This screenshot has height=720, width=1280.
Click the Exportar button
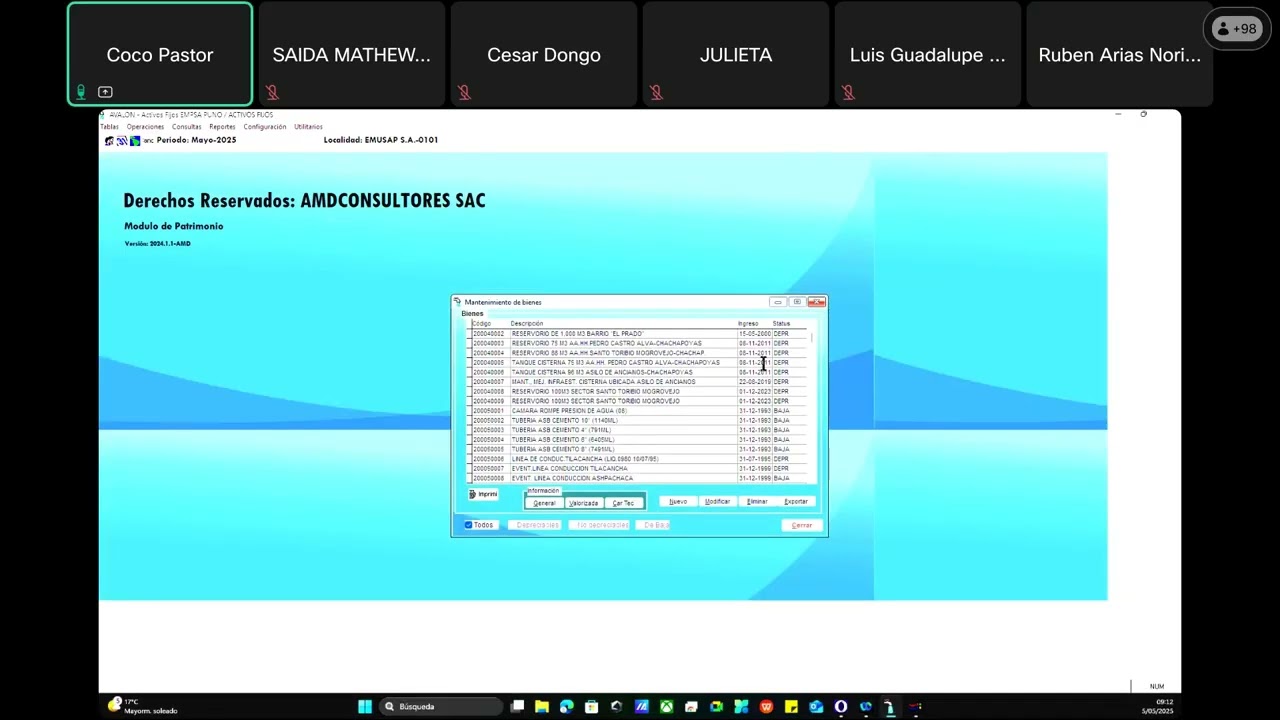click(796, 501)
